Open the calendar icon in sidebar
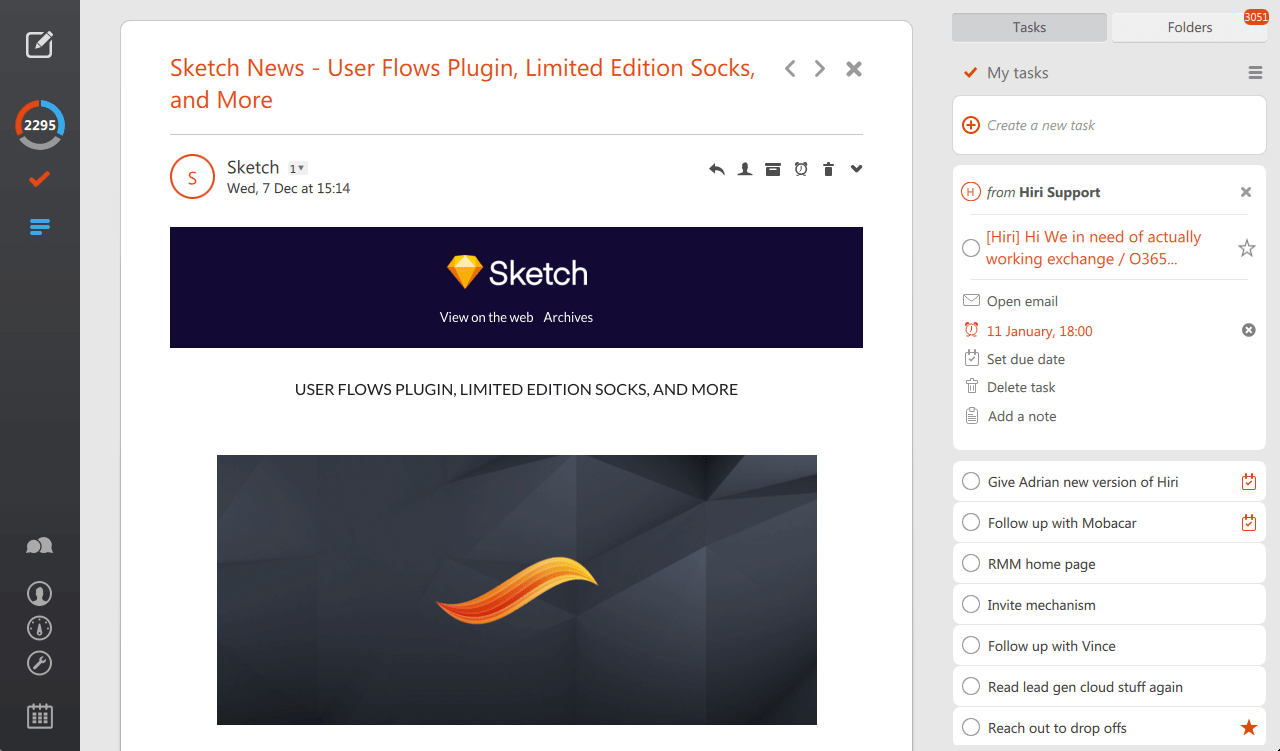 (39, 716)
